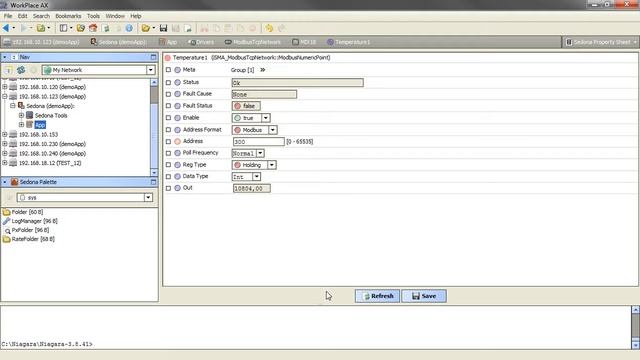Check the Meta property checkbox
This screenshot has height=360, width=640.
click(168, 70)
